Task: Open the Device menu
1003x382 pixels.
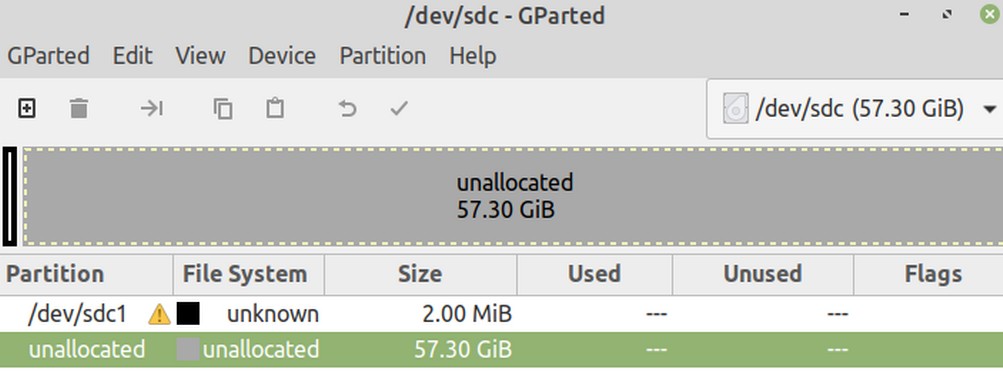Action: pos(282,56)
